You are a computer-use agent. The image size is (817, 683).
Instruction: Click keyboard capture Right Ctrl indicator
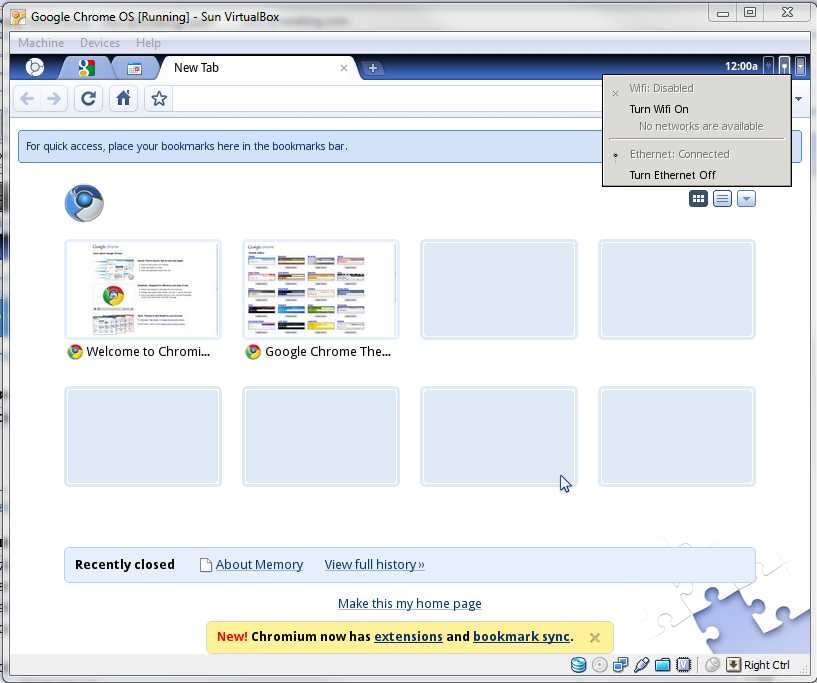[759, 665]
